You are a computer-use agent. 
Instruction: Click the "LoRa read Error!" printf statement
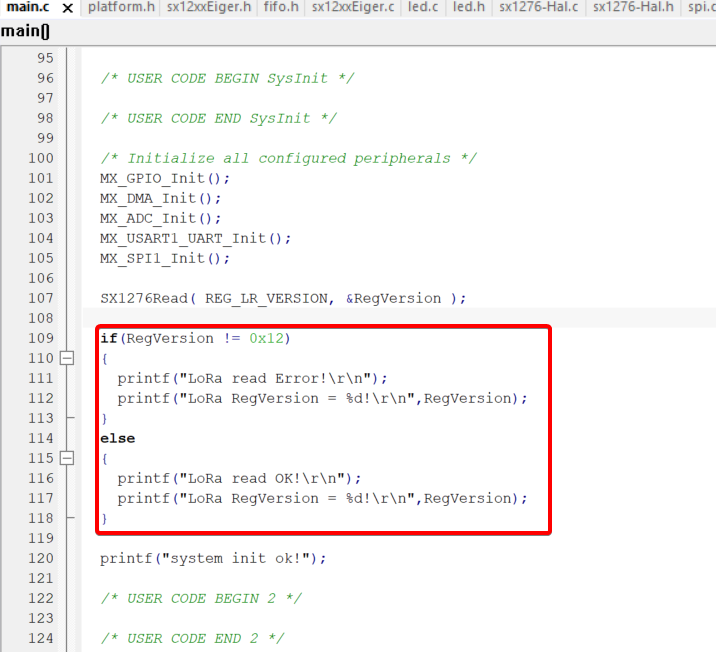tap(251, 378)
